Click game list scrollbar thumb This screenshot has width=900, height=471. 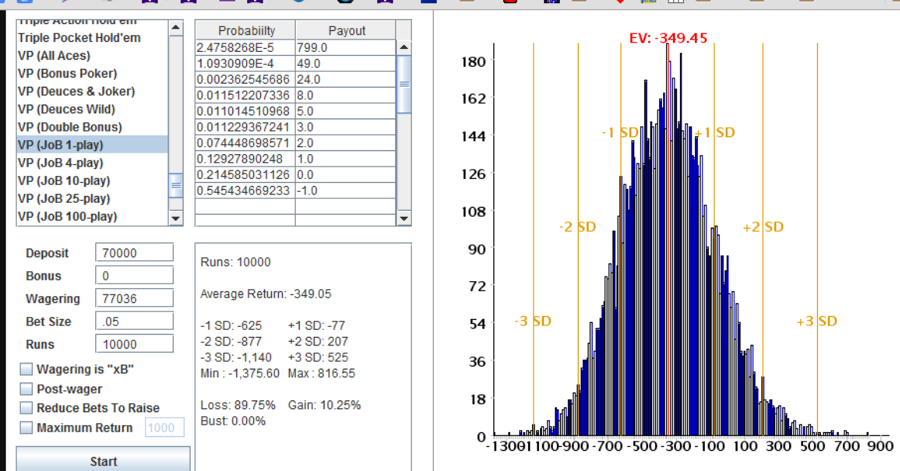pos(176,185)
